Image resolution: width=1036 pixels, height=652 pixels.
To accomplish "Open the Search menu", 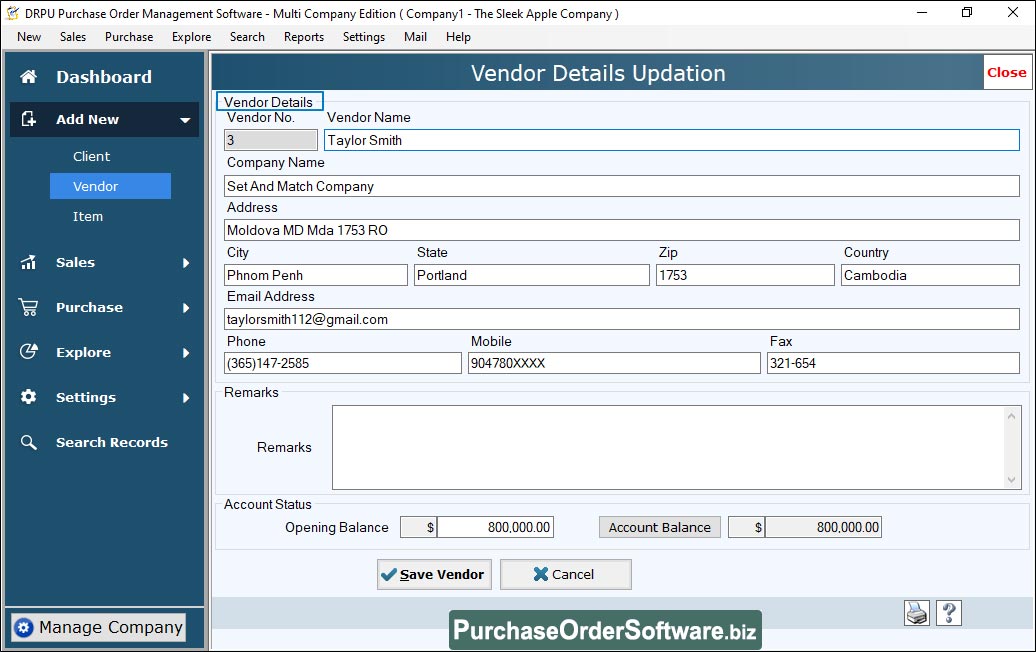I will [x=247, y=37].
